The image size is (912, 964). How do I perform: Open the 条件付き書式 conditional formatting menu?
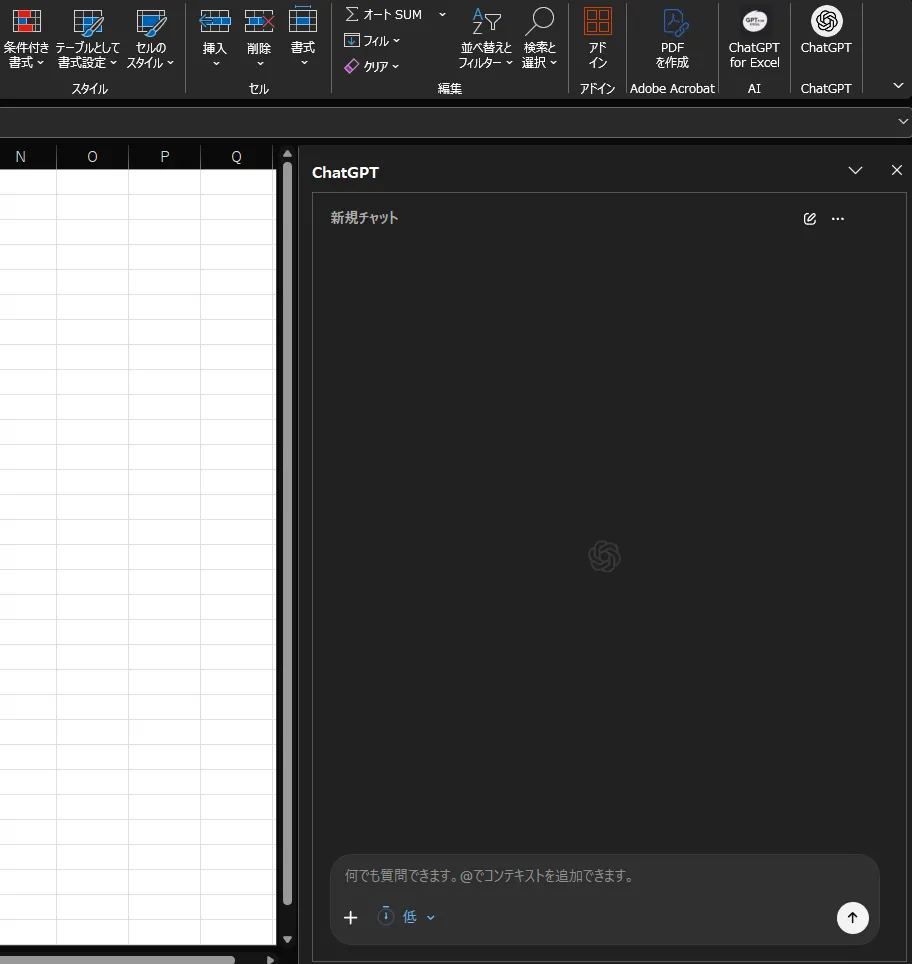click(x=26, y=40)
